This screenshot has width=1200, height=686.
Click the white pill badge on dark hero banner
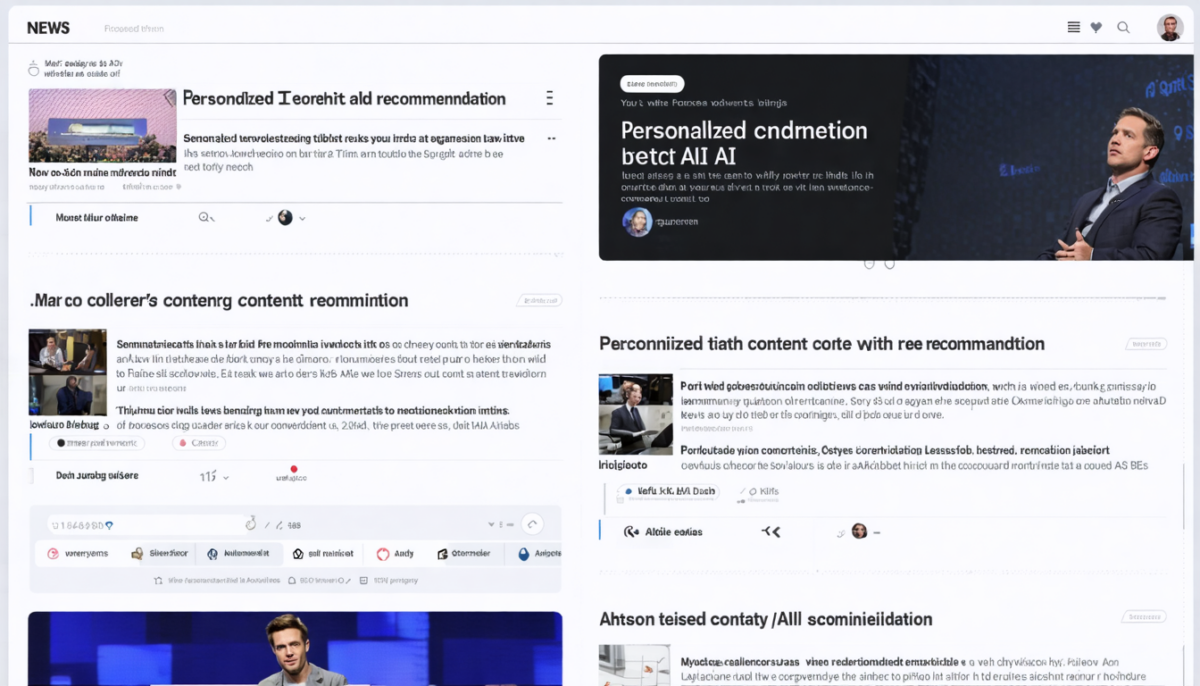click(x=652, y=84)
